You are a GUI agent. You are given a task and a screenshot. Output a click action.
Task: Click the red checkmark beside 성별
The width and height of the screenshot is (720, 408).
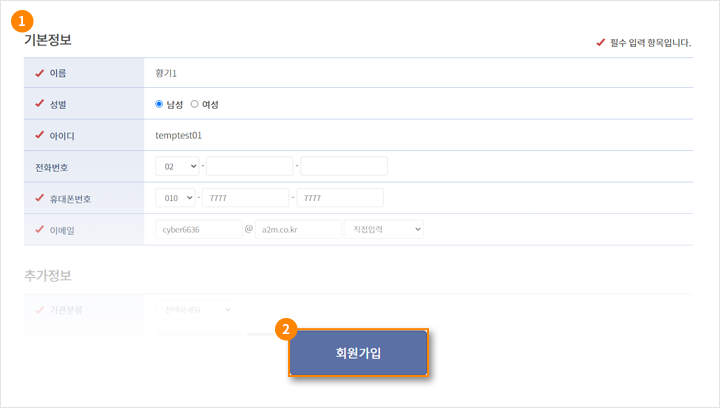pos(39,104)
